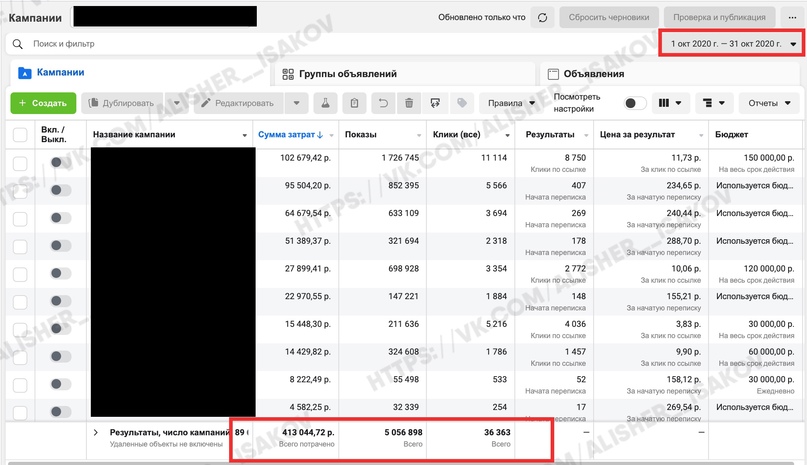Switch to the Кампании tab

click(x=139, y=73)
